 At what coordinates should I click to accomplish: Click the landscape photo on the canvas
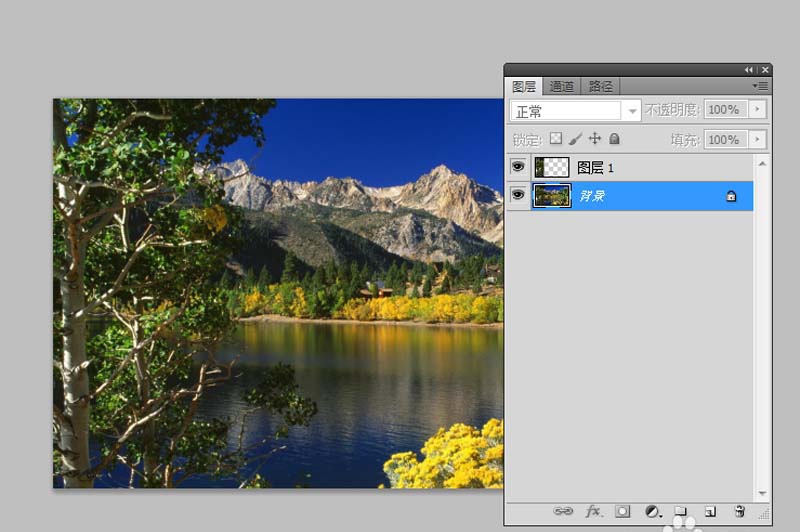coord(278,293)
